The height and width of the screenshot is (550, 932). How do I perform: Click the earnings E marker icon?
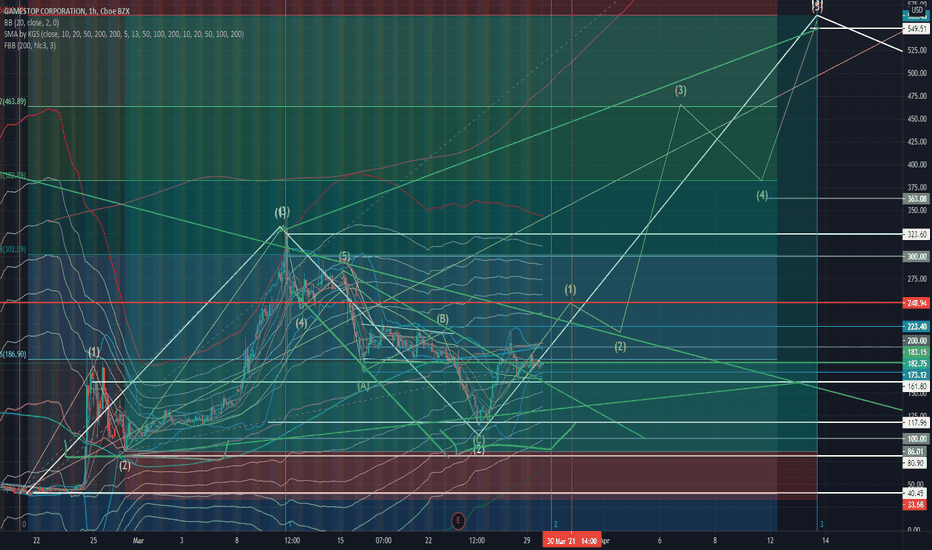coord(458,521)
